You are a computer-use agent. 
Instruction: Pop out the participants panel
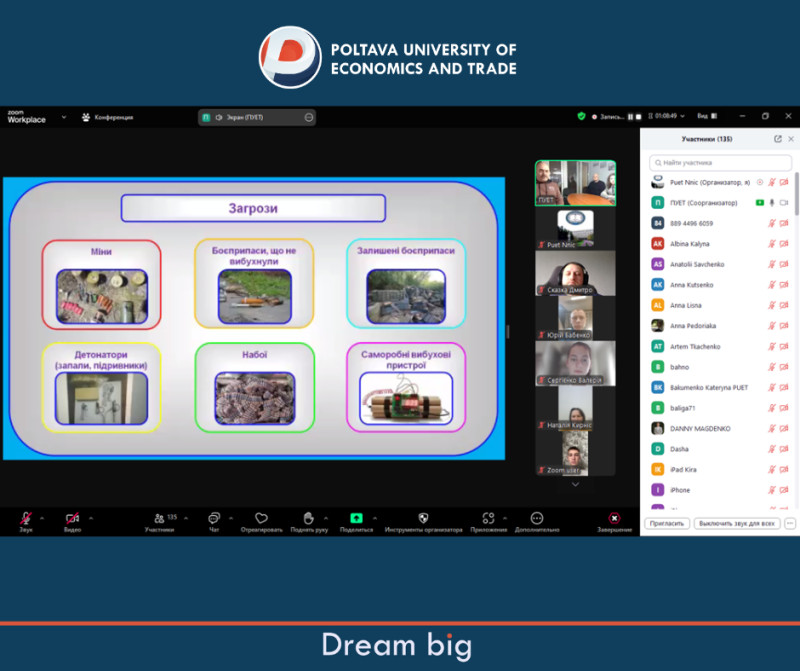778,139
